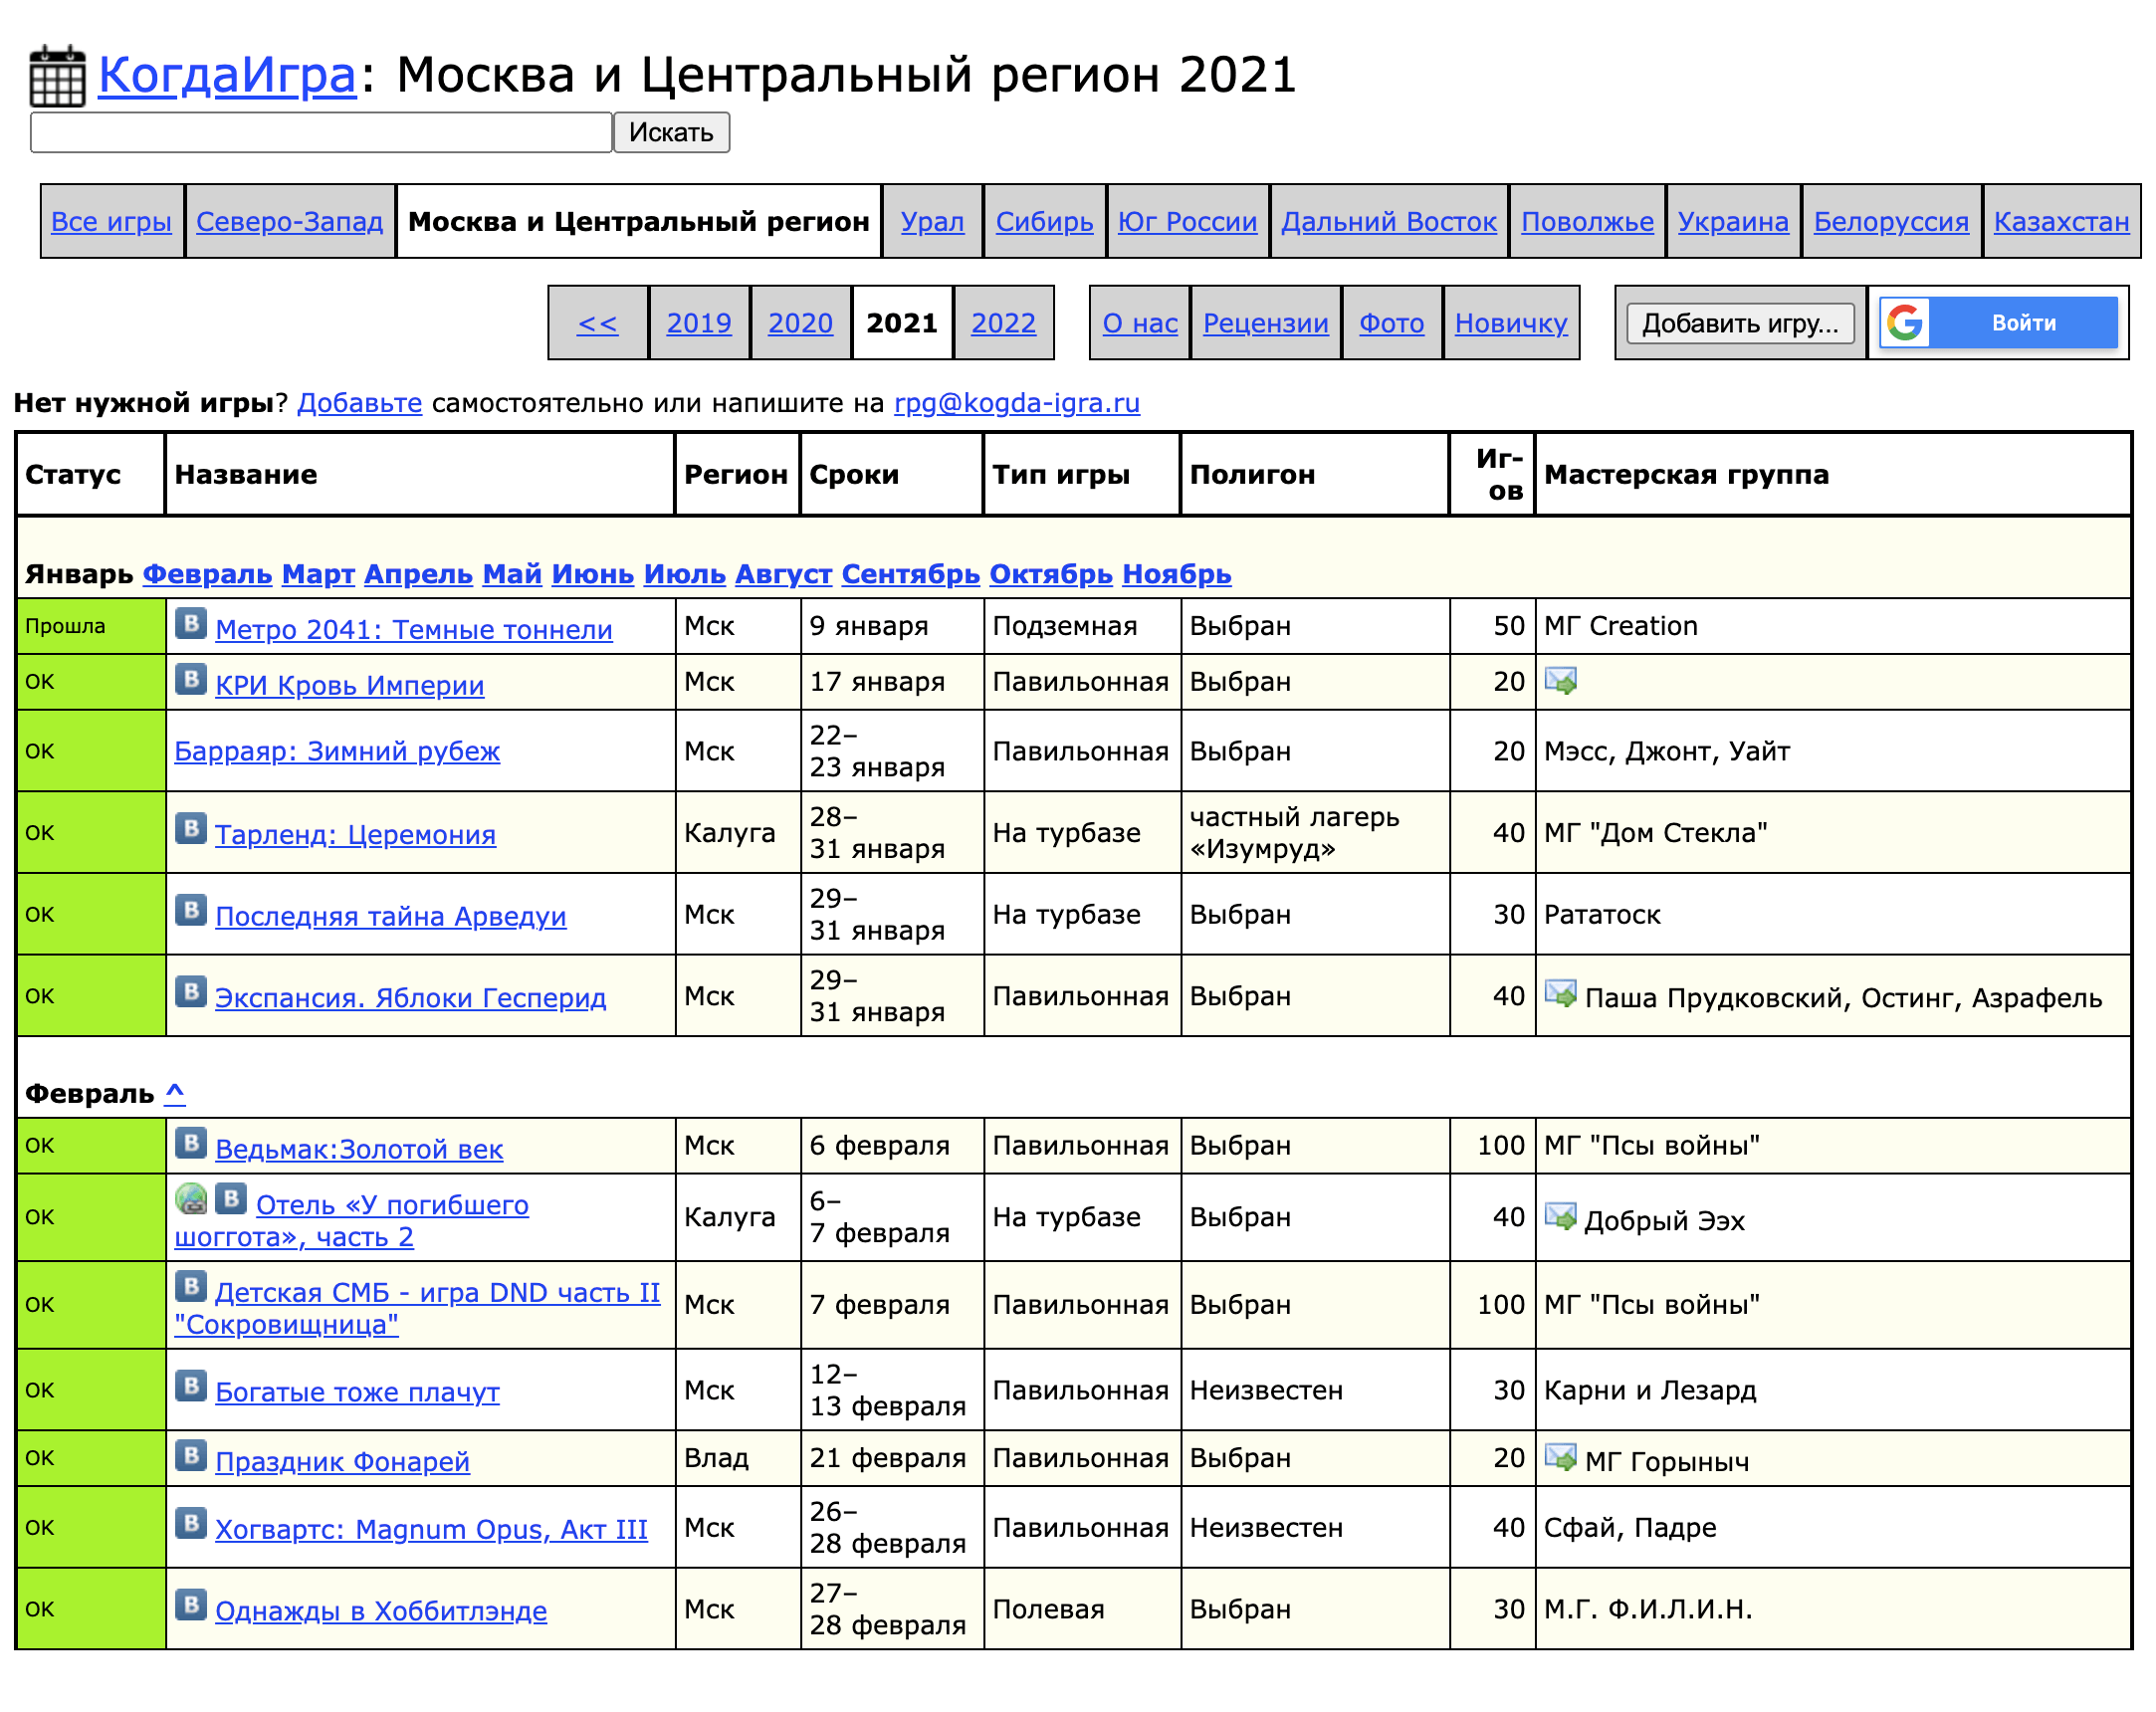This screenshot has width=2156, height=1712.
Task: Open game Метро 2041: Темные тоннели
Action: 414,630
